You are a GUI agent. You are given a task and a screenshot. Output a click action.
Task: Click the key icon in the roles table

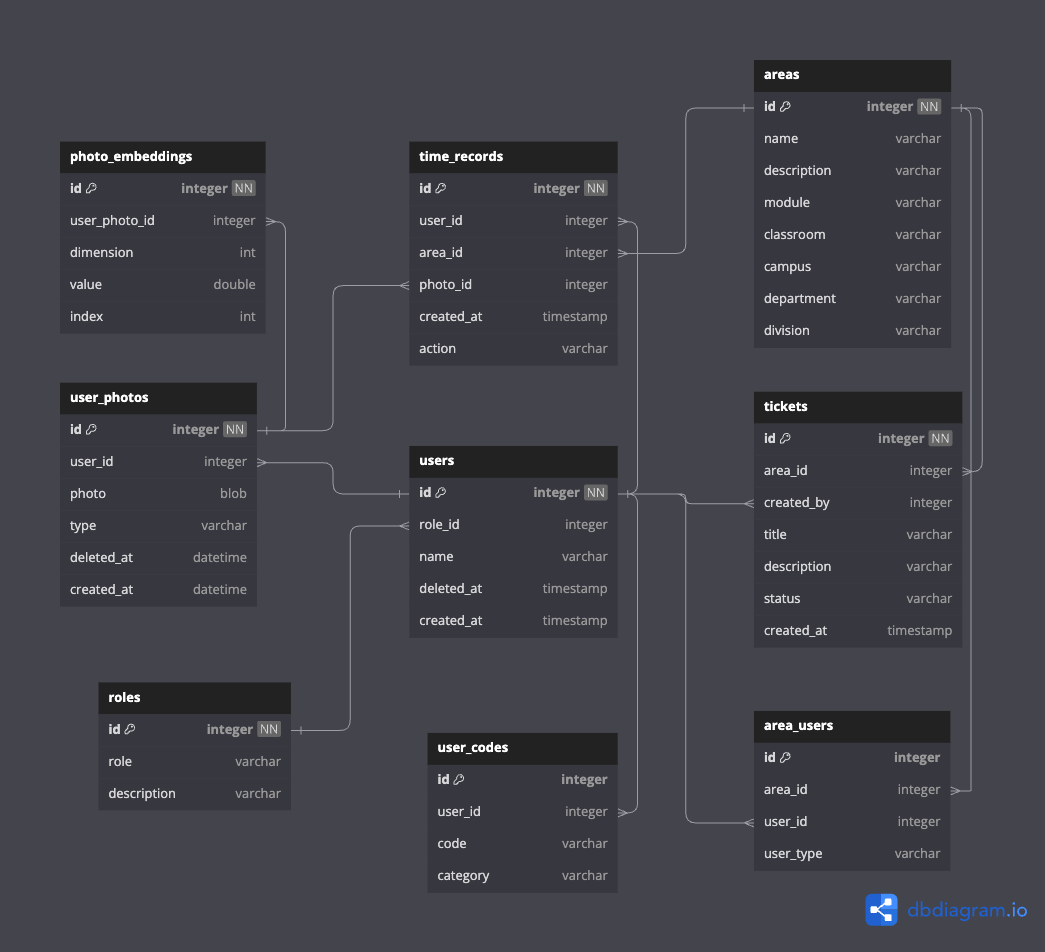pyautogui.click(x=130, y=730)
